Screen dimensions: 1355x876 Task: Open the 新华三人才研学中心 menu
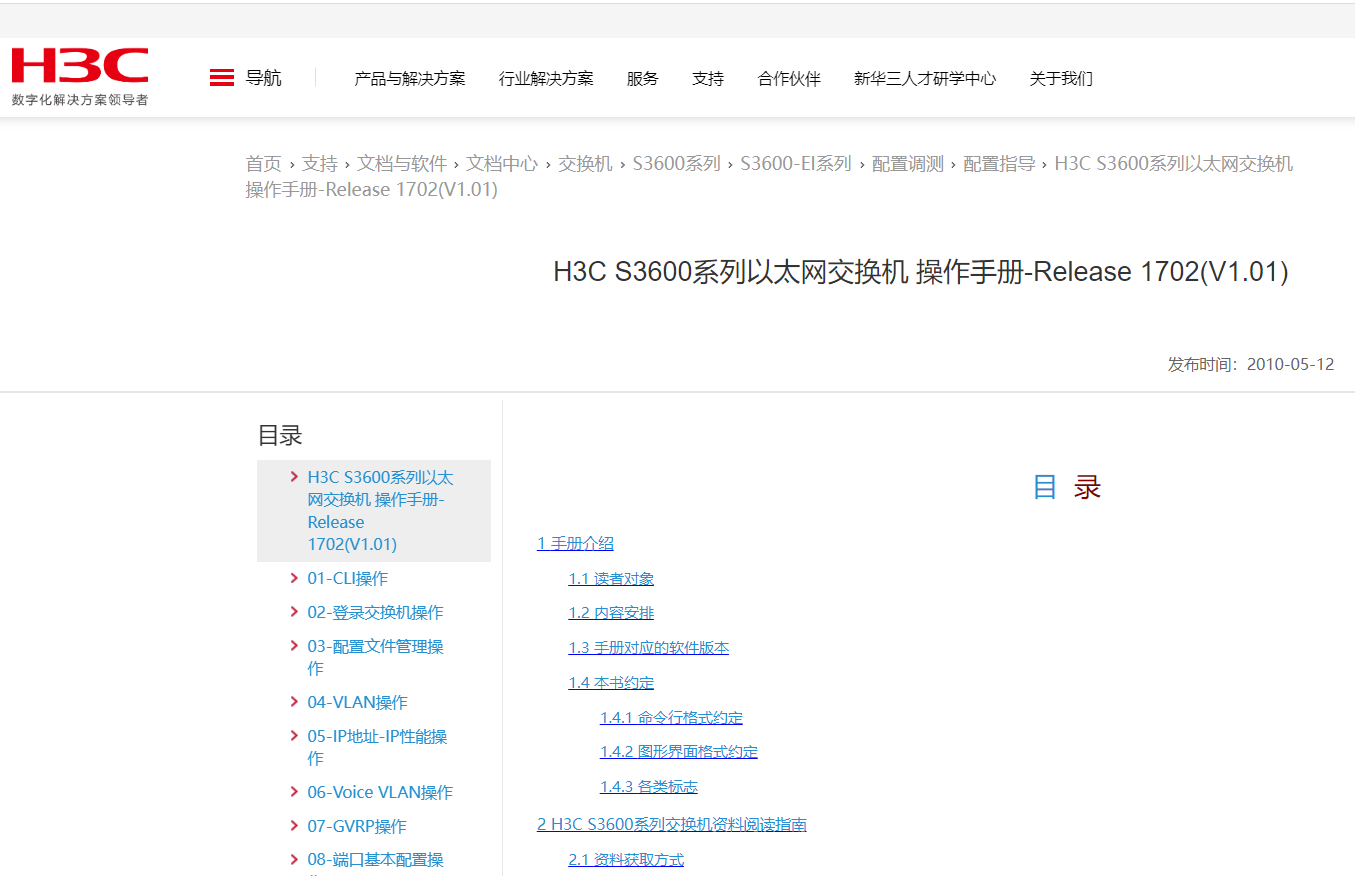coord(925,78)
